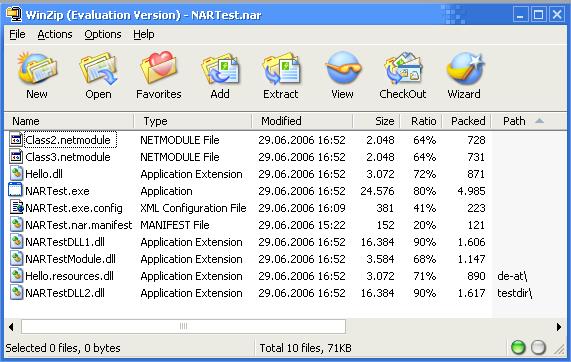Click the NARTestModule.dll file icon
Screen dimensions: 571x362
point(16,259)
